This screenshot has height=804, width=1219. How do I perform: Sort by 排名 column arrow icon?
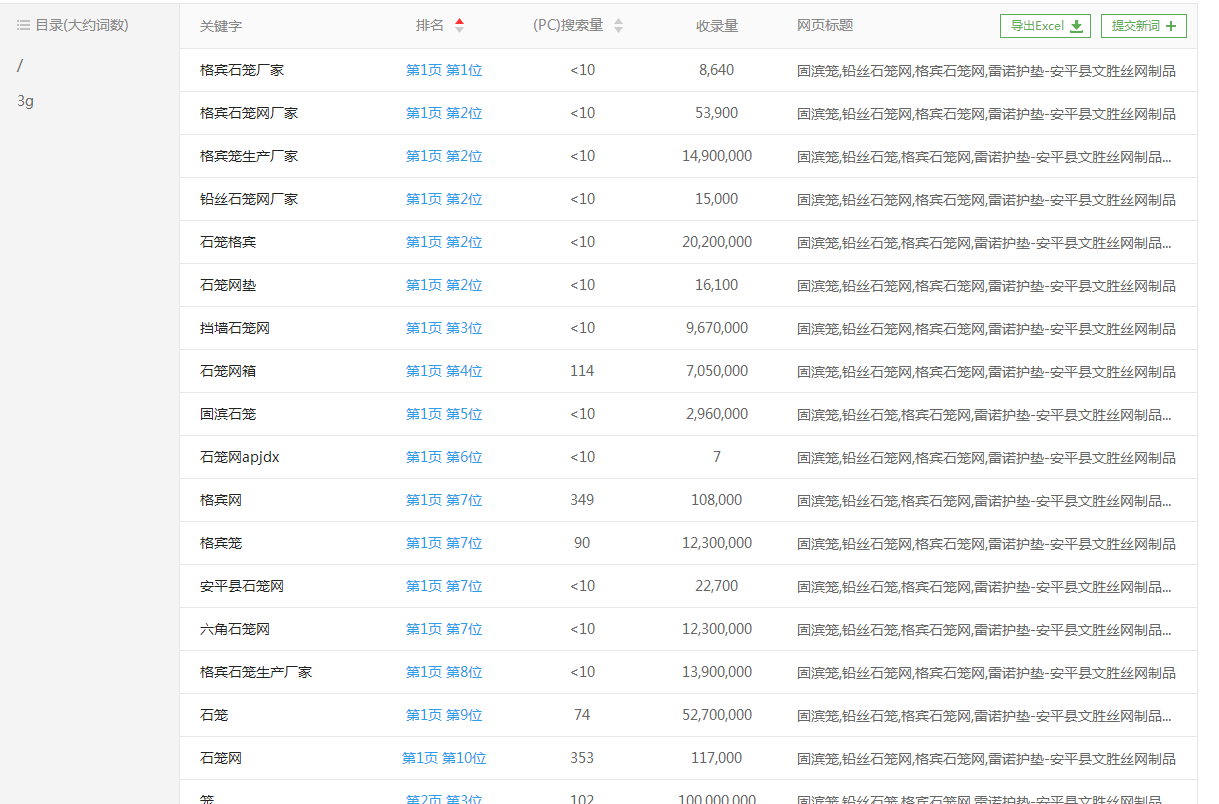(x=459, y=26)
